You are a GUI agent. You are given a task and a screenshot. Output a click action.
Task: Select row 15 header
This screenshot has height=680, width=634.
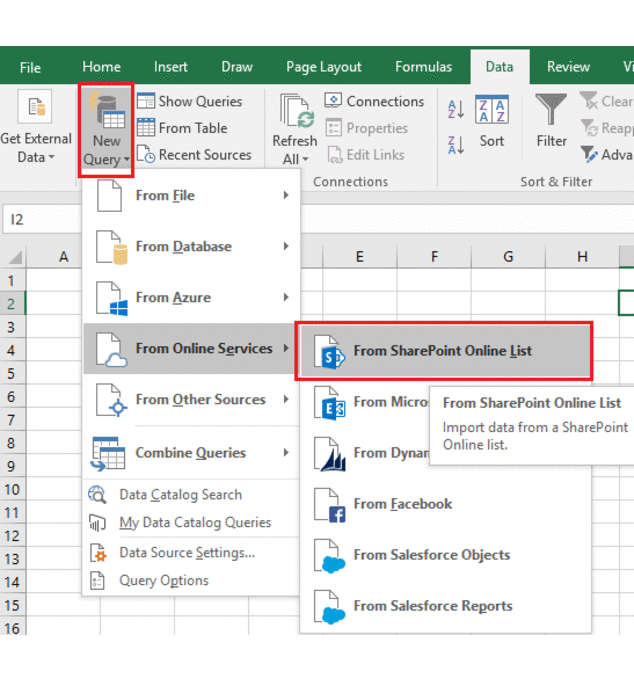coord(12,605)
